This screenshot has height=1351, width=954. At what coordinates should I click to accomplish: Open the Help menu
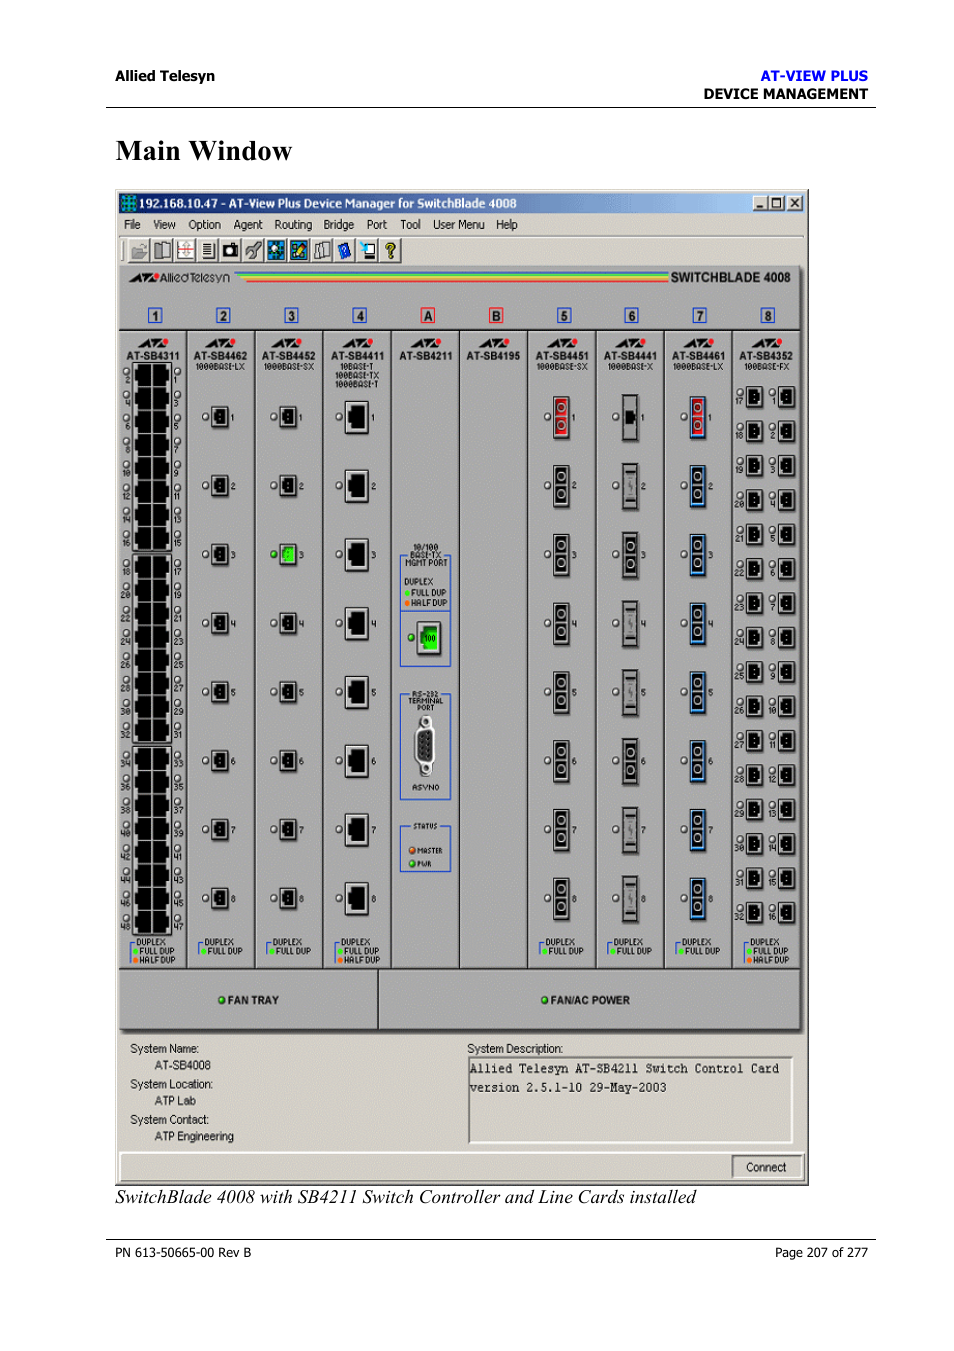pyautogui.click(x=507, y=225)
